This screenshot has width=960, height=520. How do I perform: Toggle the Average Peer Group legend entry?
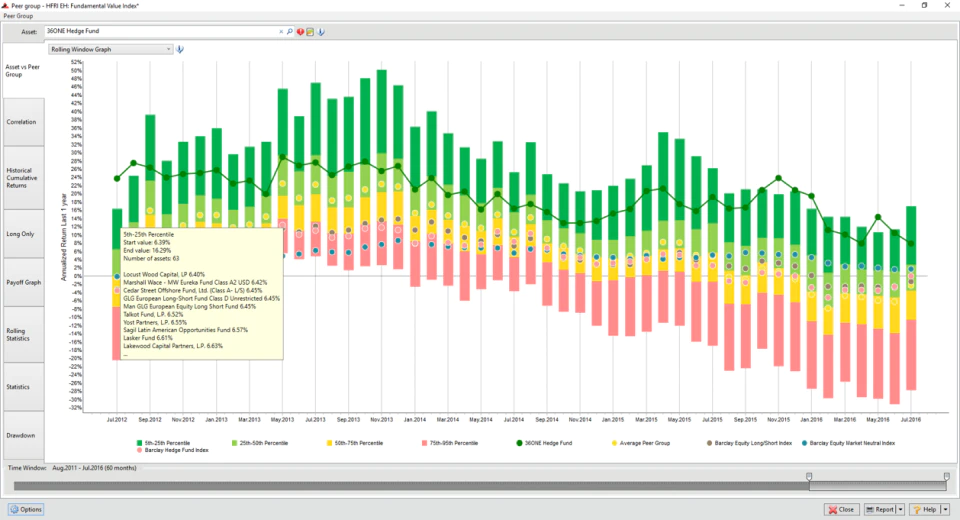pyautogui.click(x=640, y=443)
